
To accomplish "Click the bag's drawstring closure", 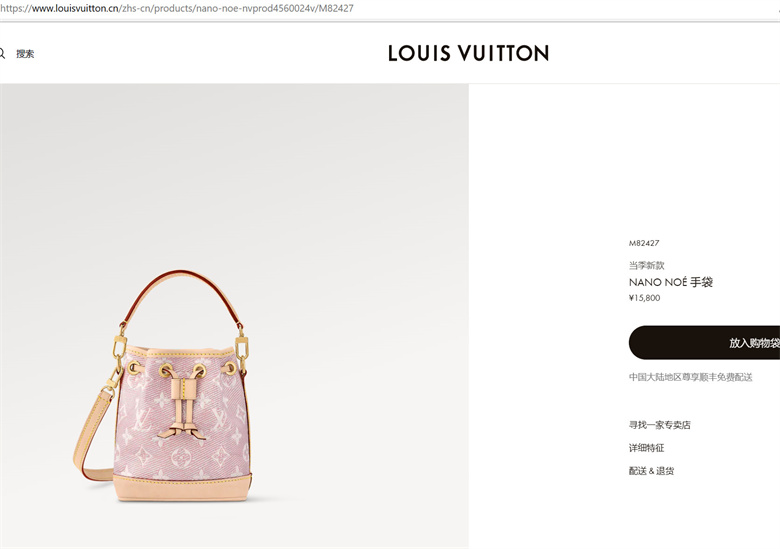I will (183, 403).
